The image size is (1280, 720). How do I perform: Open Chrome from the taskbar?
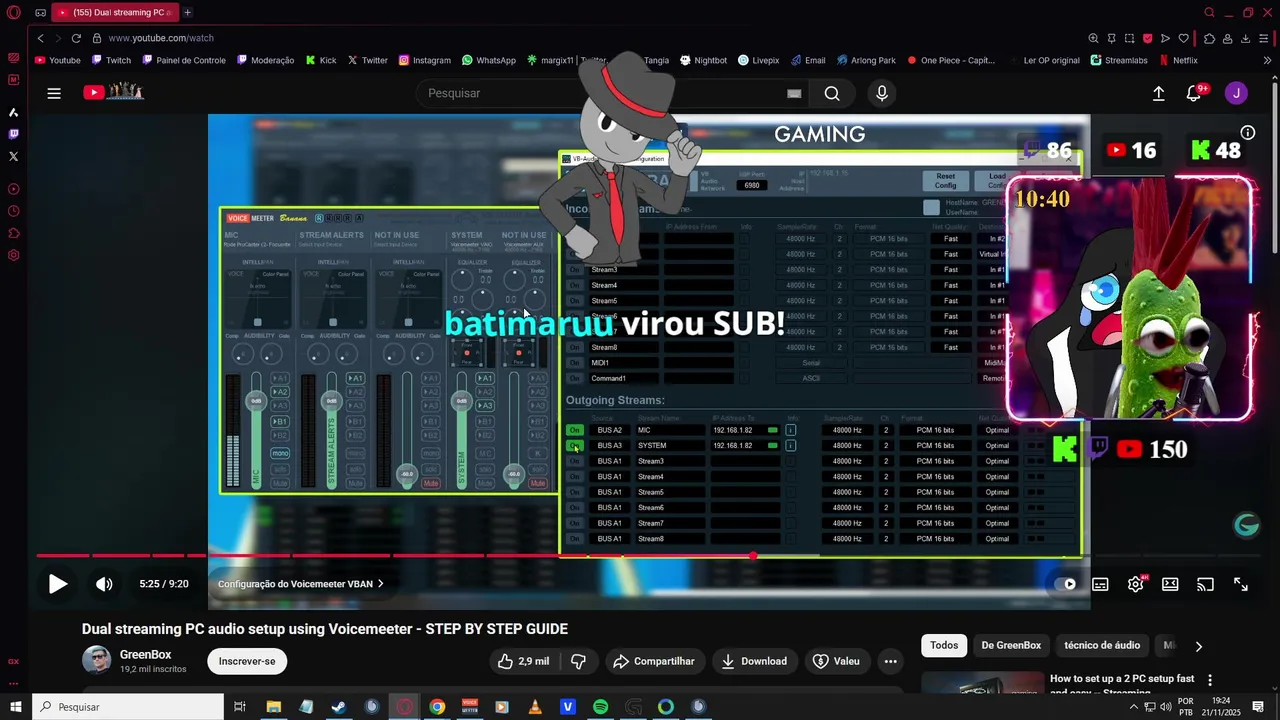[437, 707]
